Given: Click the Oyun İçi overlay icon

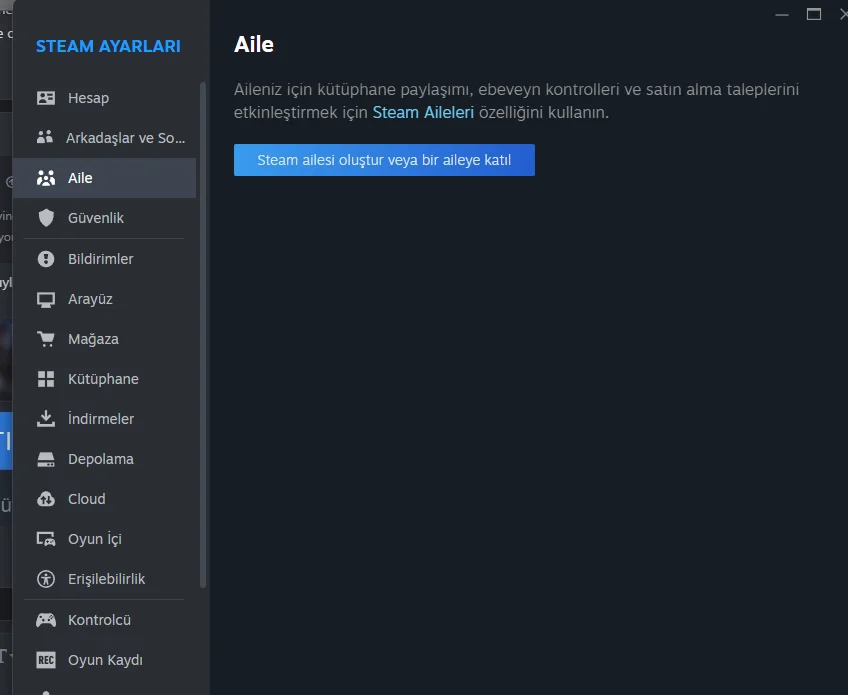Looking at the screenshot, I should (x=46, y=539).
